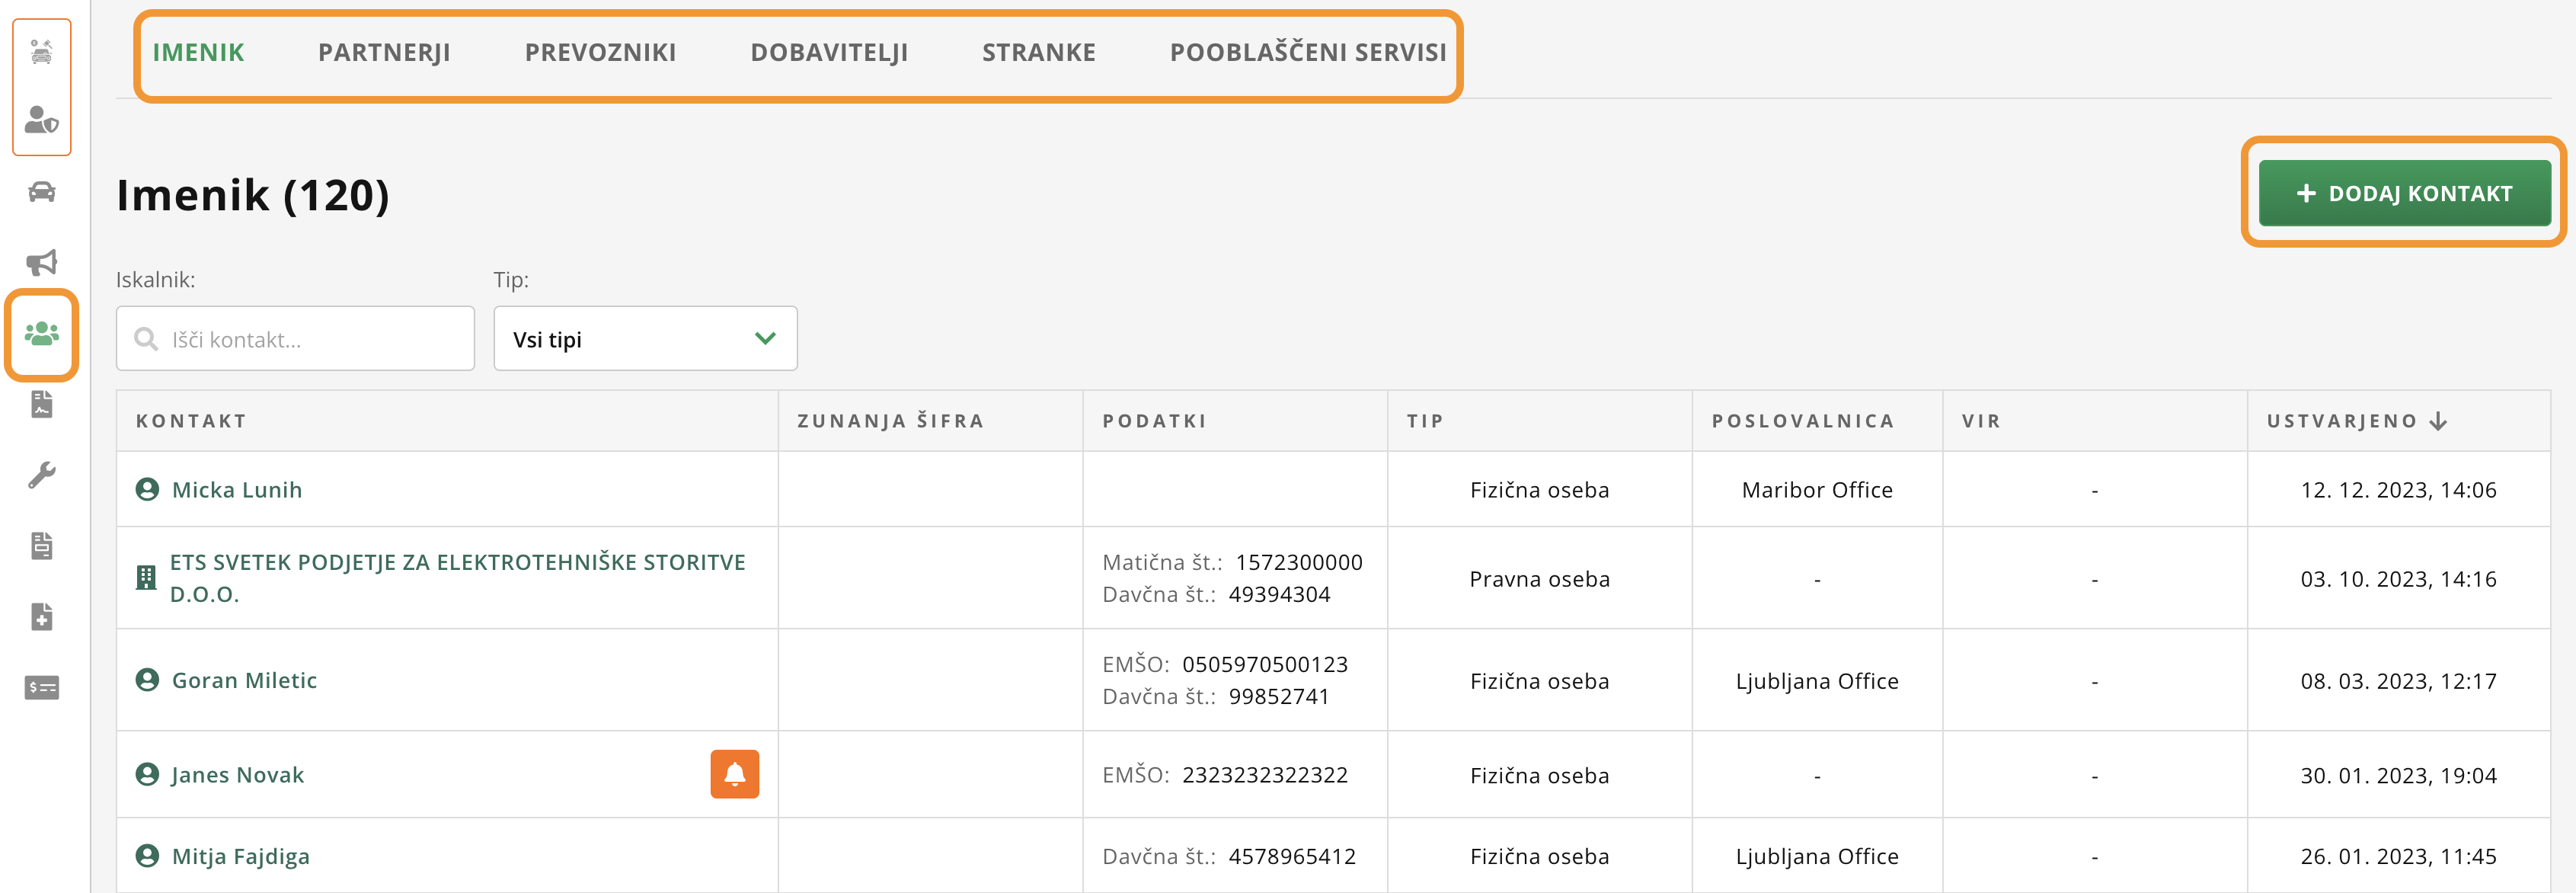The image size is (2576, 893).
Task: Open the Pooblaščeni servisi tab
Action: (1307, 53)
